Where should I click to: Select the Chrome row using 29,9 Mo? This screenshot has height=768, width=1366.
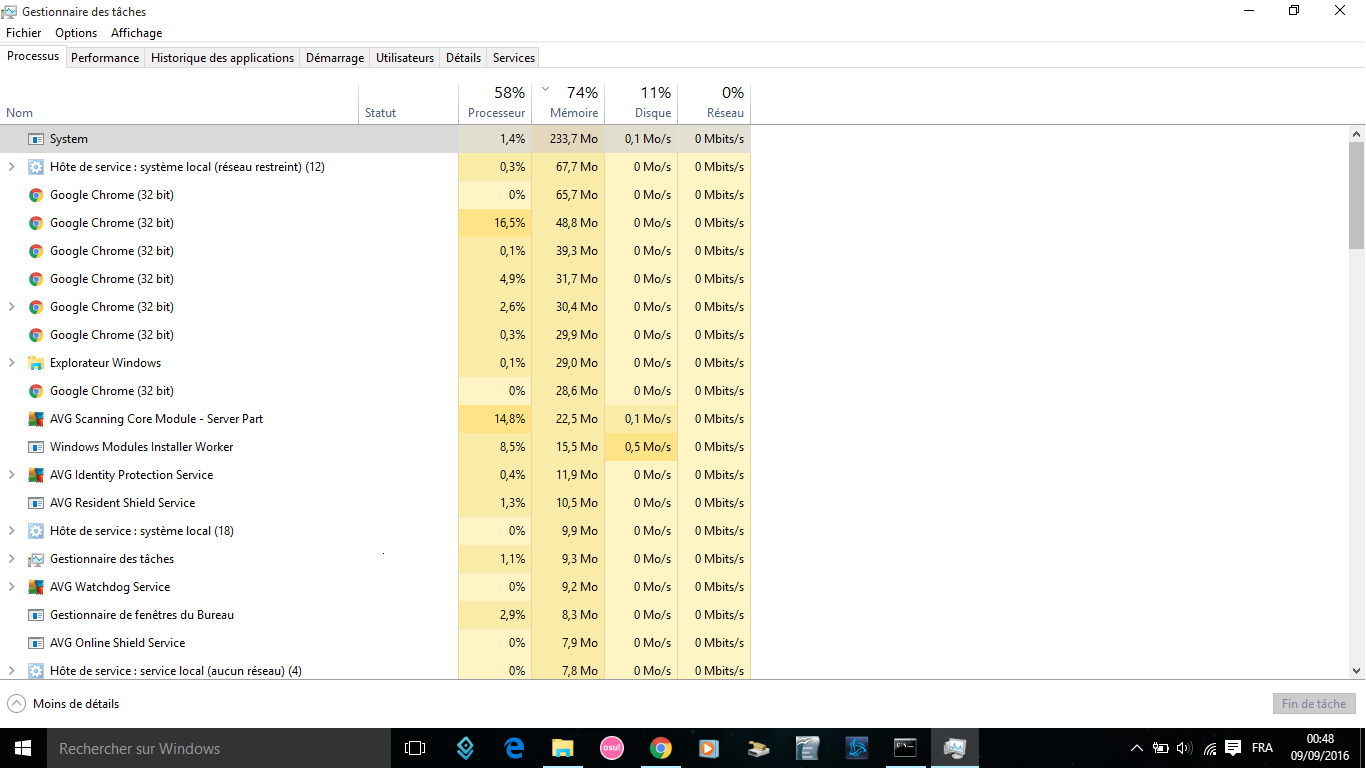(x=375, y=335)
